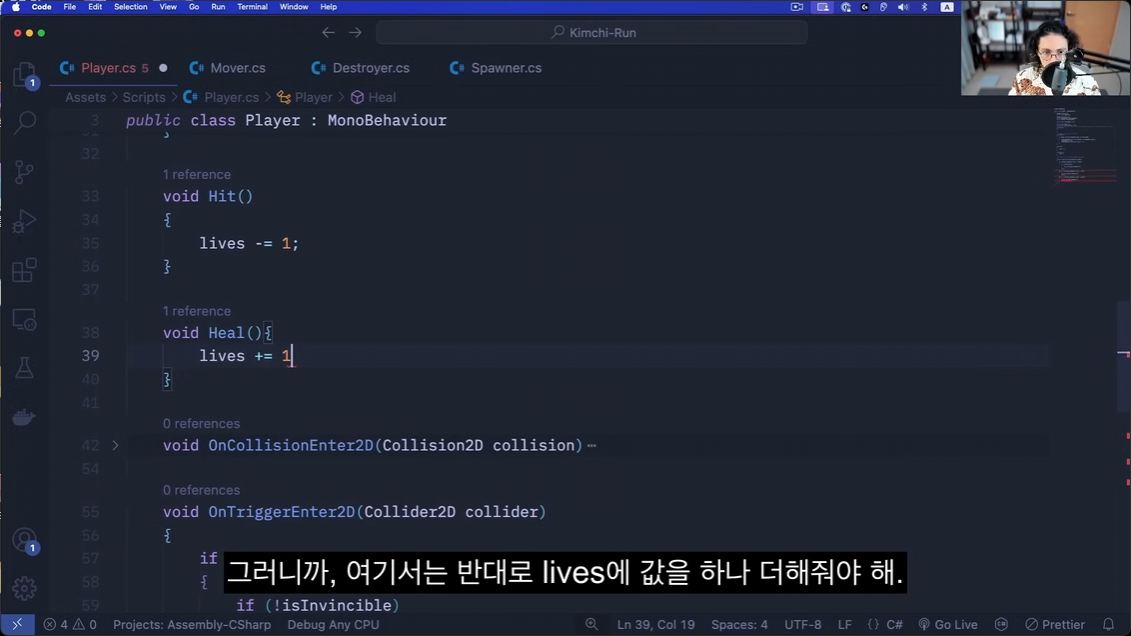Open the Accounts icon in activity bar
This screenshot has width=1131, height=636.
point(25,541)
